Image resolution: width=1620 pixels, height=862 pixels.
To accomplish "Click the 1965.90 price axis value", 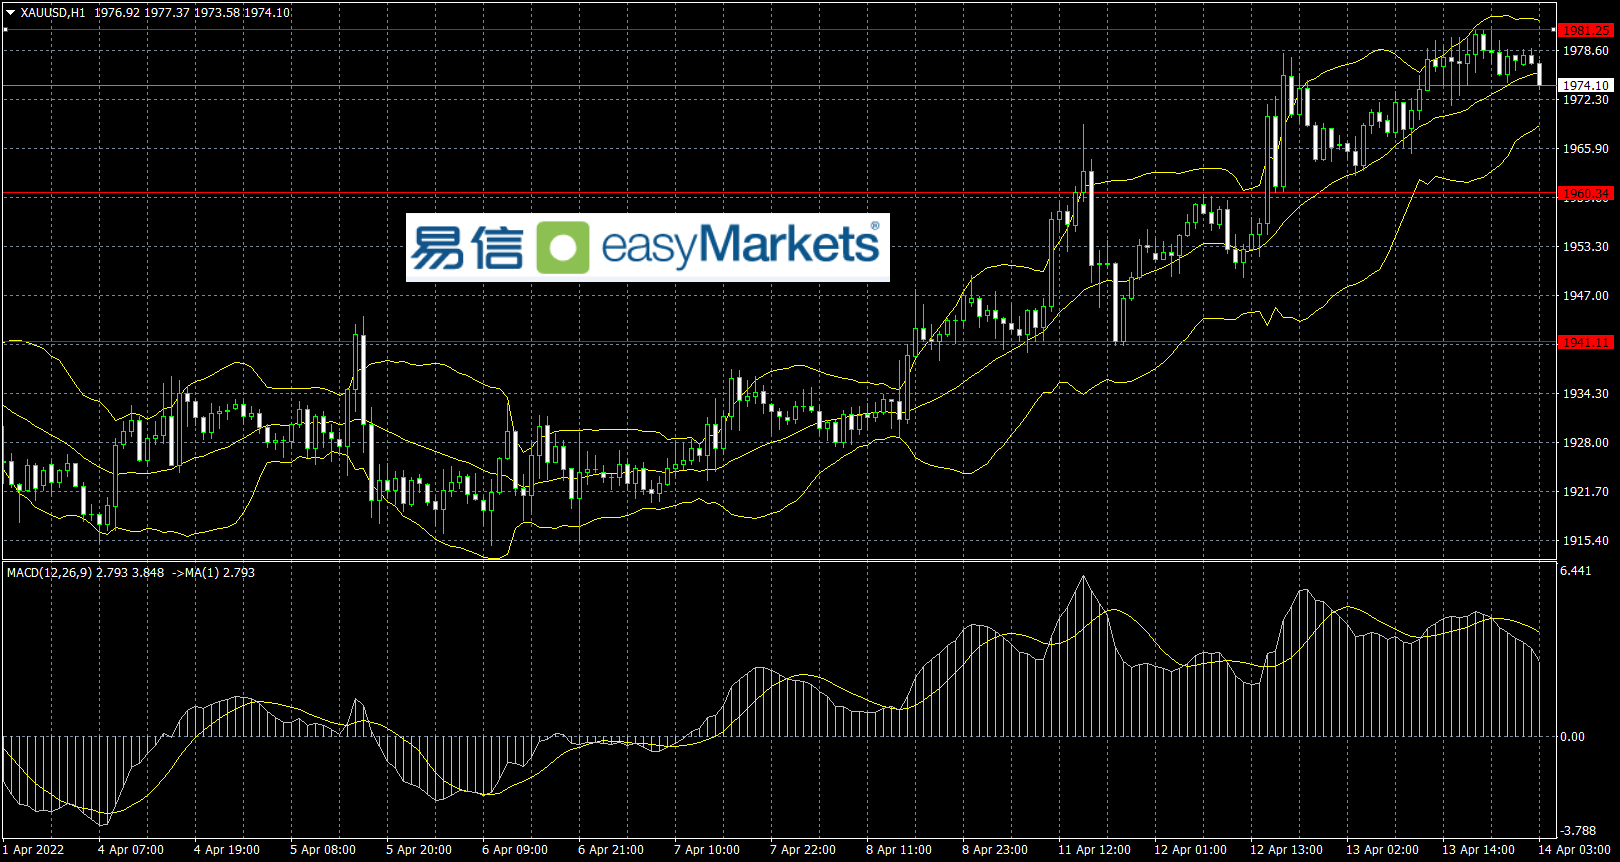I will [x=1586, y=149].
